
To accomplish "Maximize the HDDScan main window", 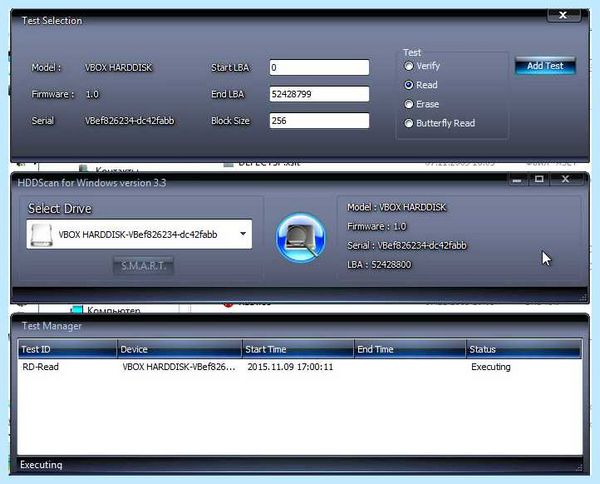I will tap(539, 179).
